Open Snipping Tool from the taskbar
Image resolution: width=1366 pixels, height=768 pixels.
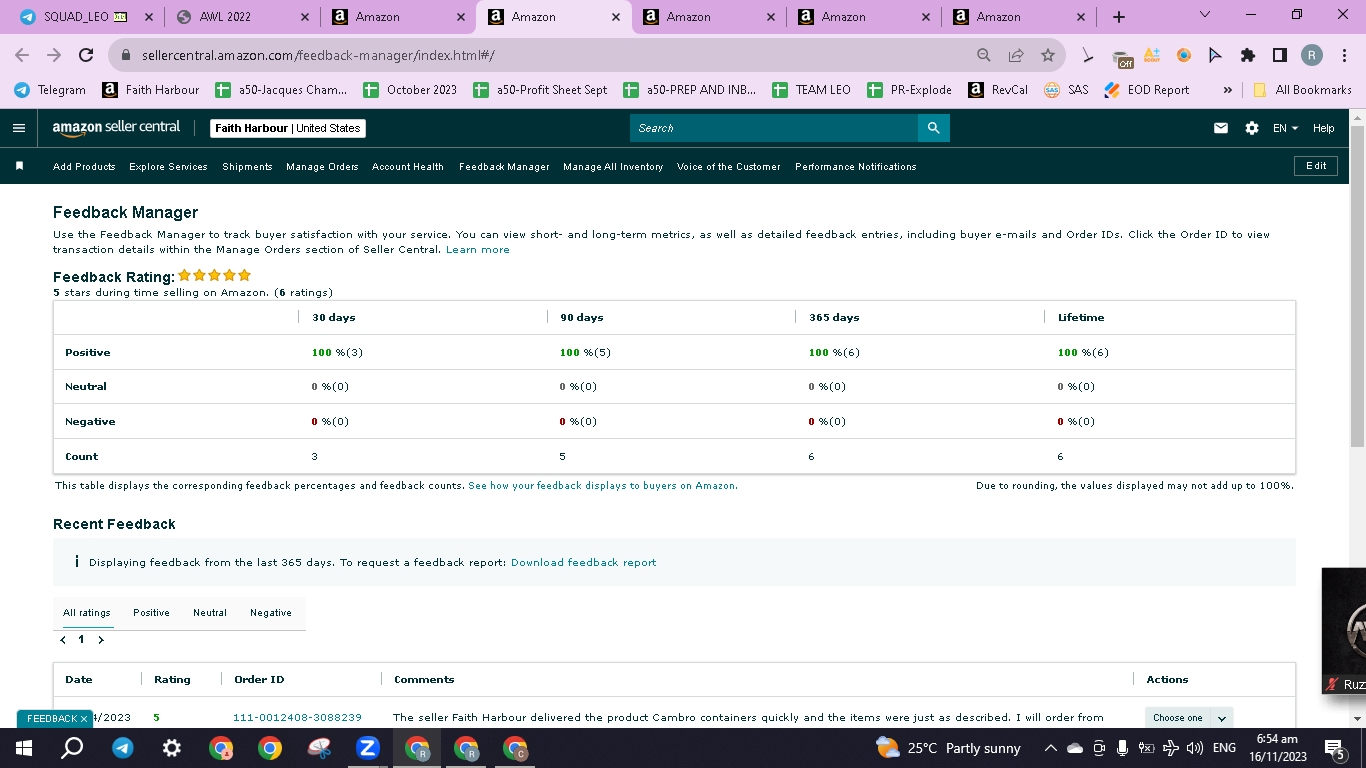(318, 748)
